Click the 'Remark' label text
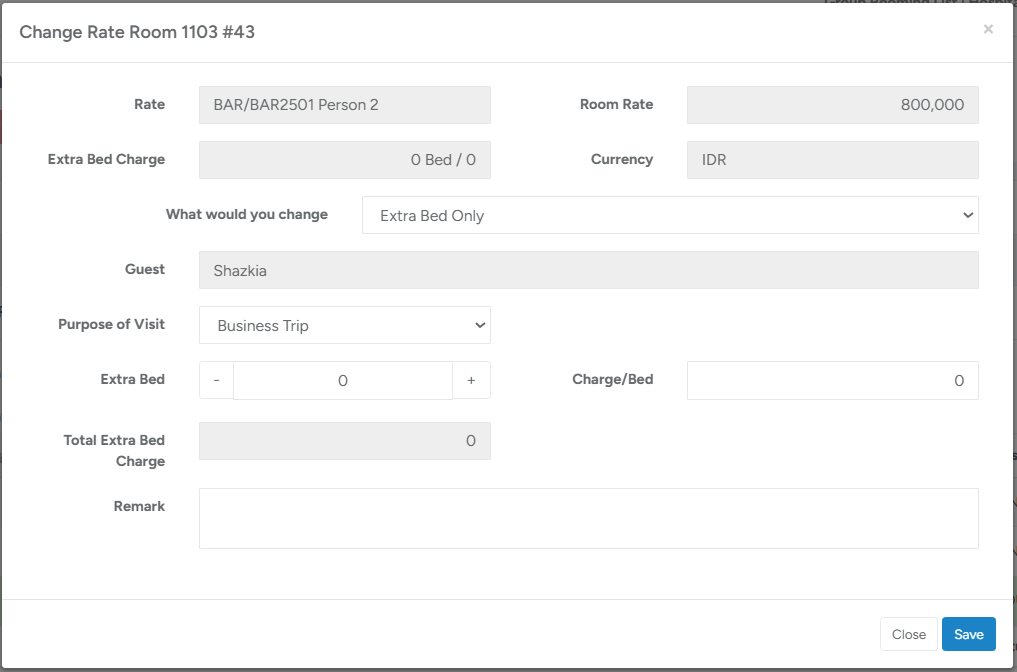The height and width of the screenshot is (672, 1017). (139, 506)
